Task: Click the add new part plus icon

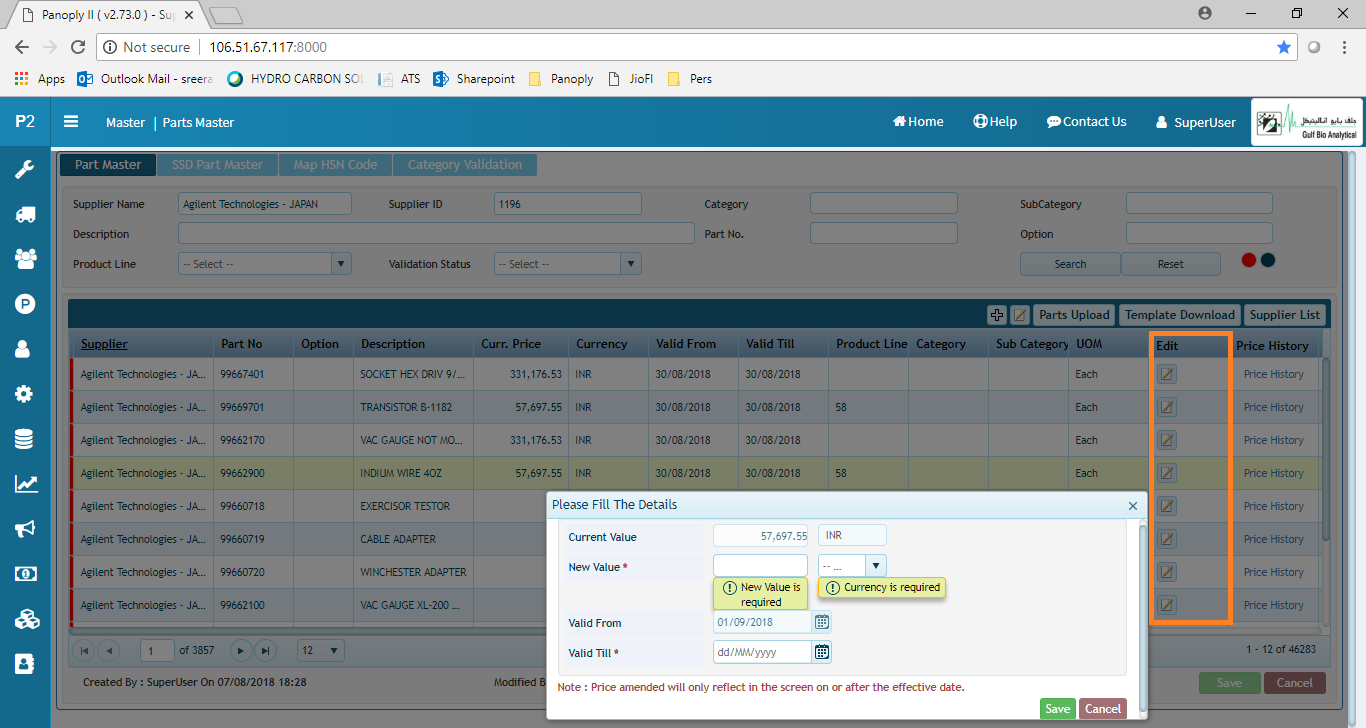Action: pyautogui.click(x=997, y=315)
